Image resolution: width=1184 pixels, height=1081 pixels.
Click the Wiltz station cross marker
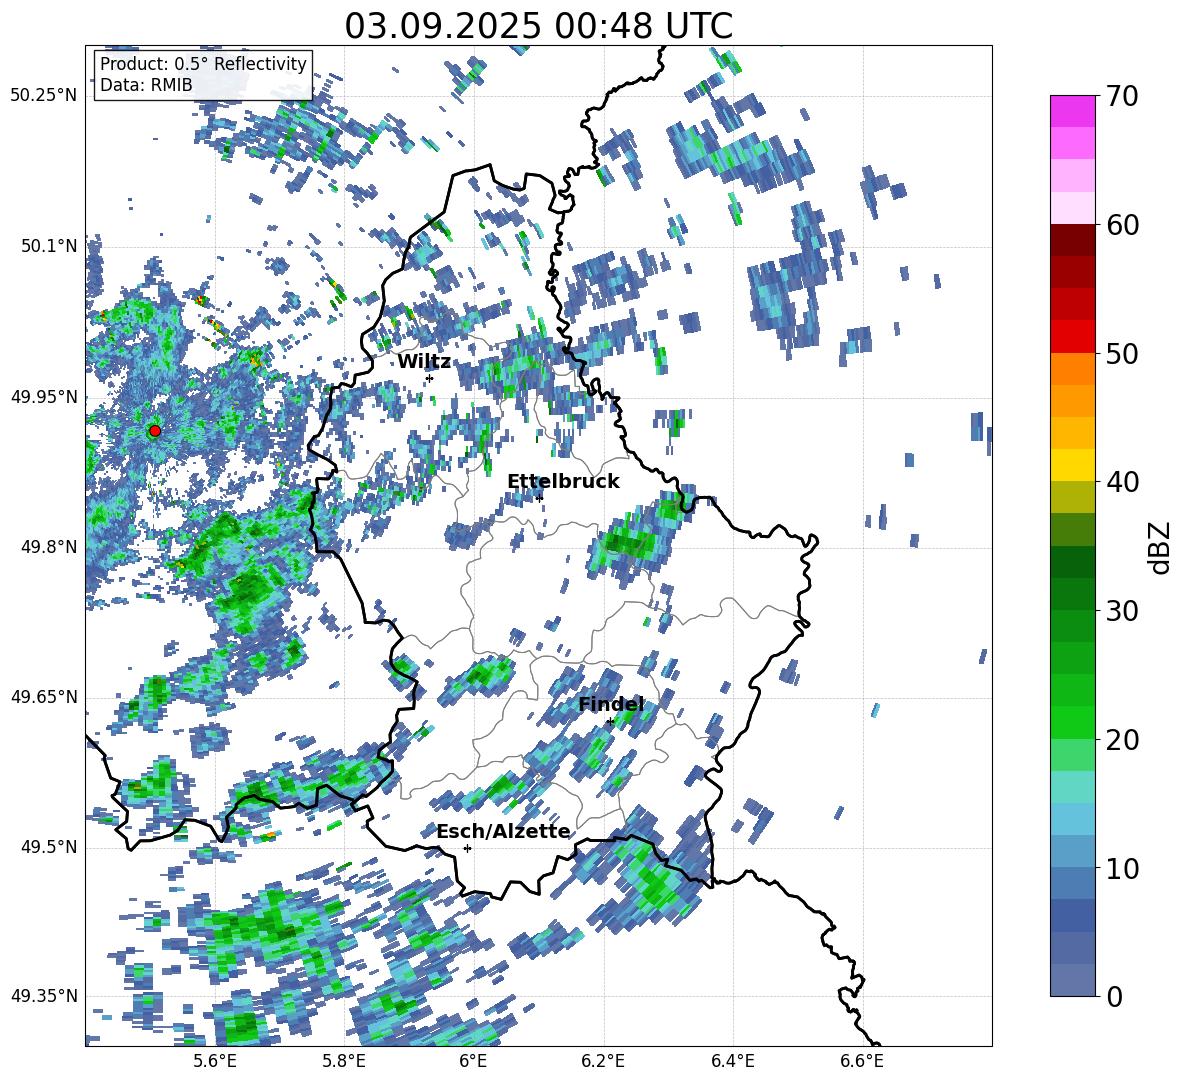430,378
